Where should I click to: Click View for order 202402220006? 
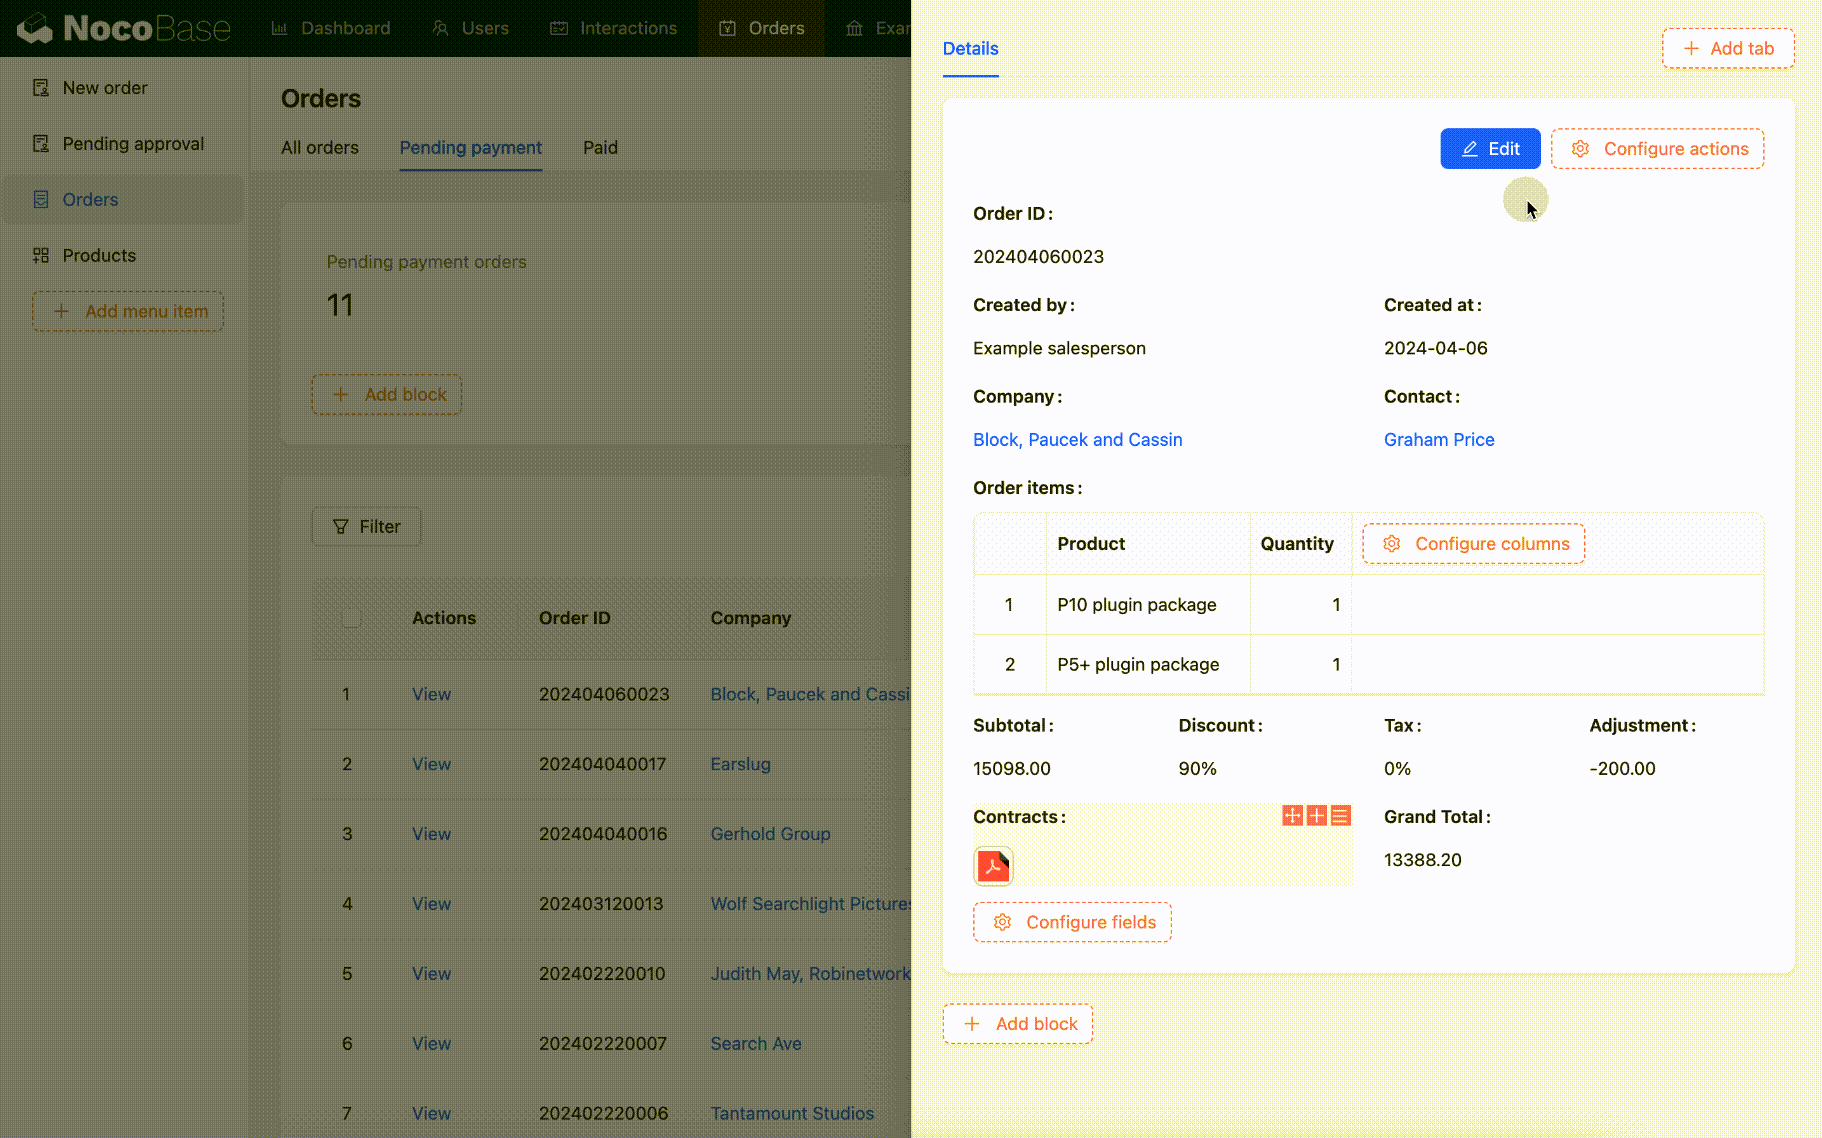tap(432, 1114)
